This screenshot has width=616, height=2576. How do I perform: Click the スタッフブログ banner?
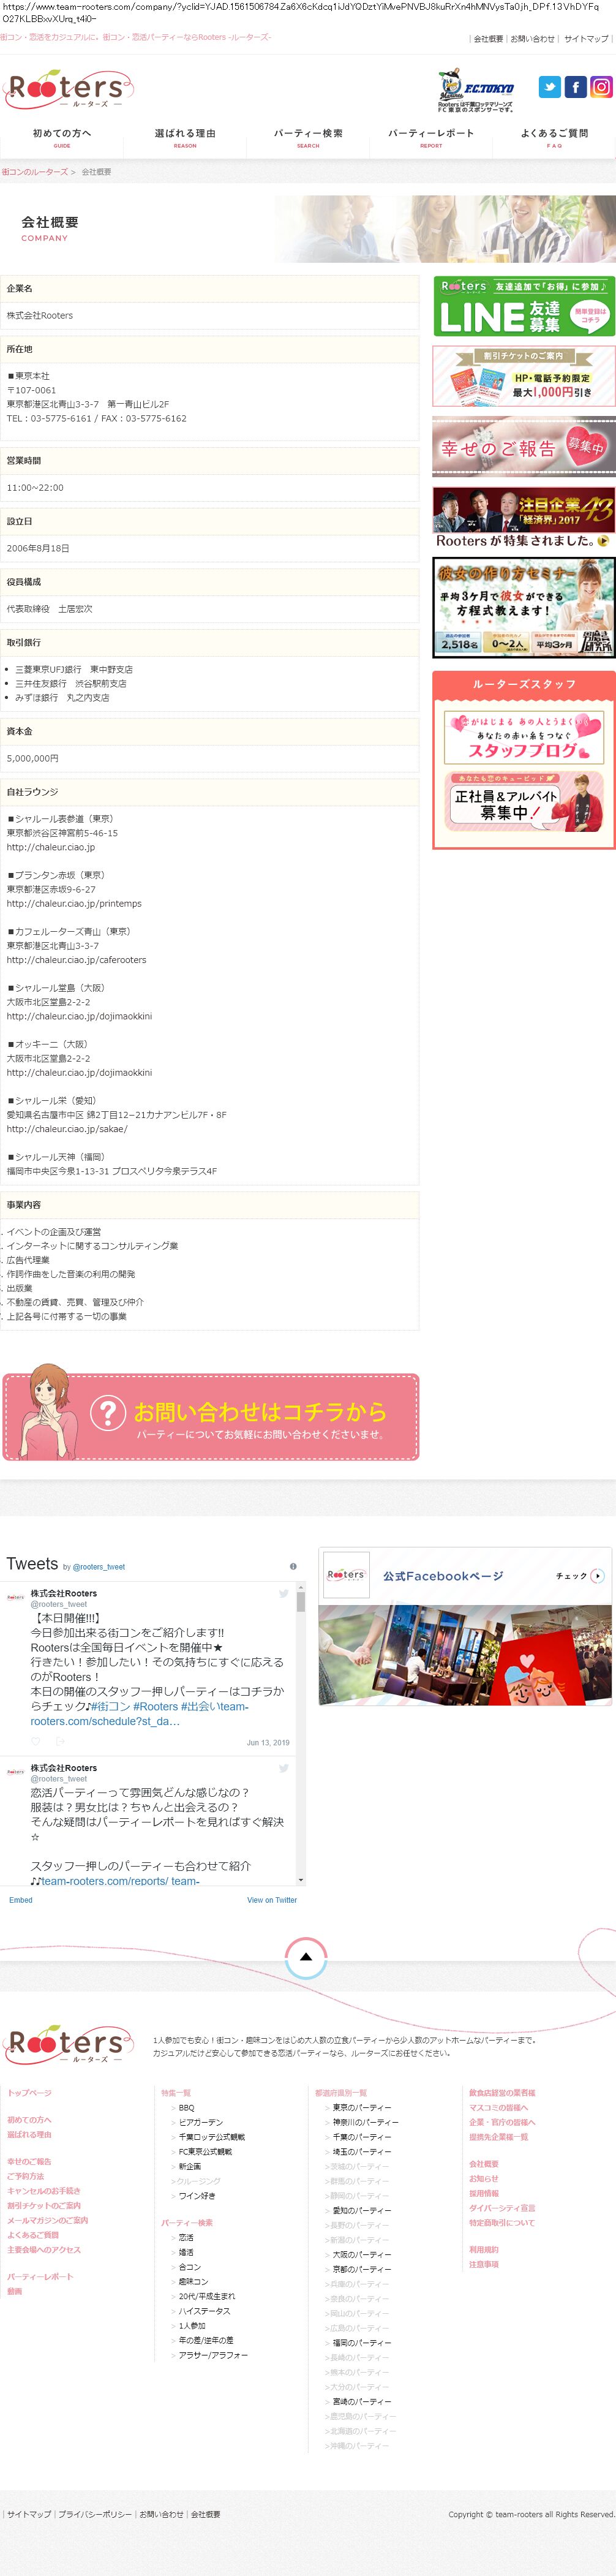point(523,736)
